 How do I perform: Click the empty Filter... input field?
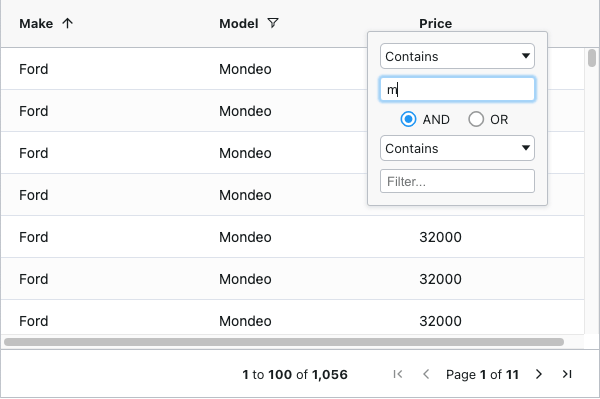point(457,181)
